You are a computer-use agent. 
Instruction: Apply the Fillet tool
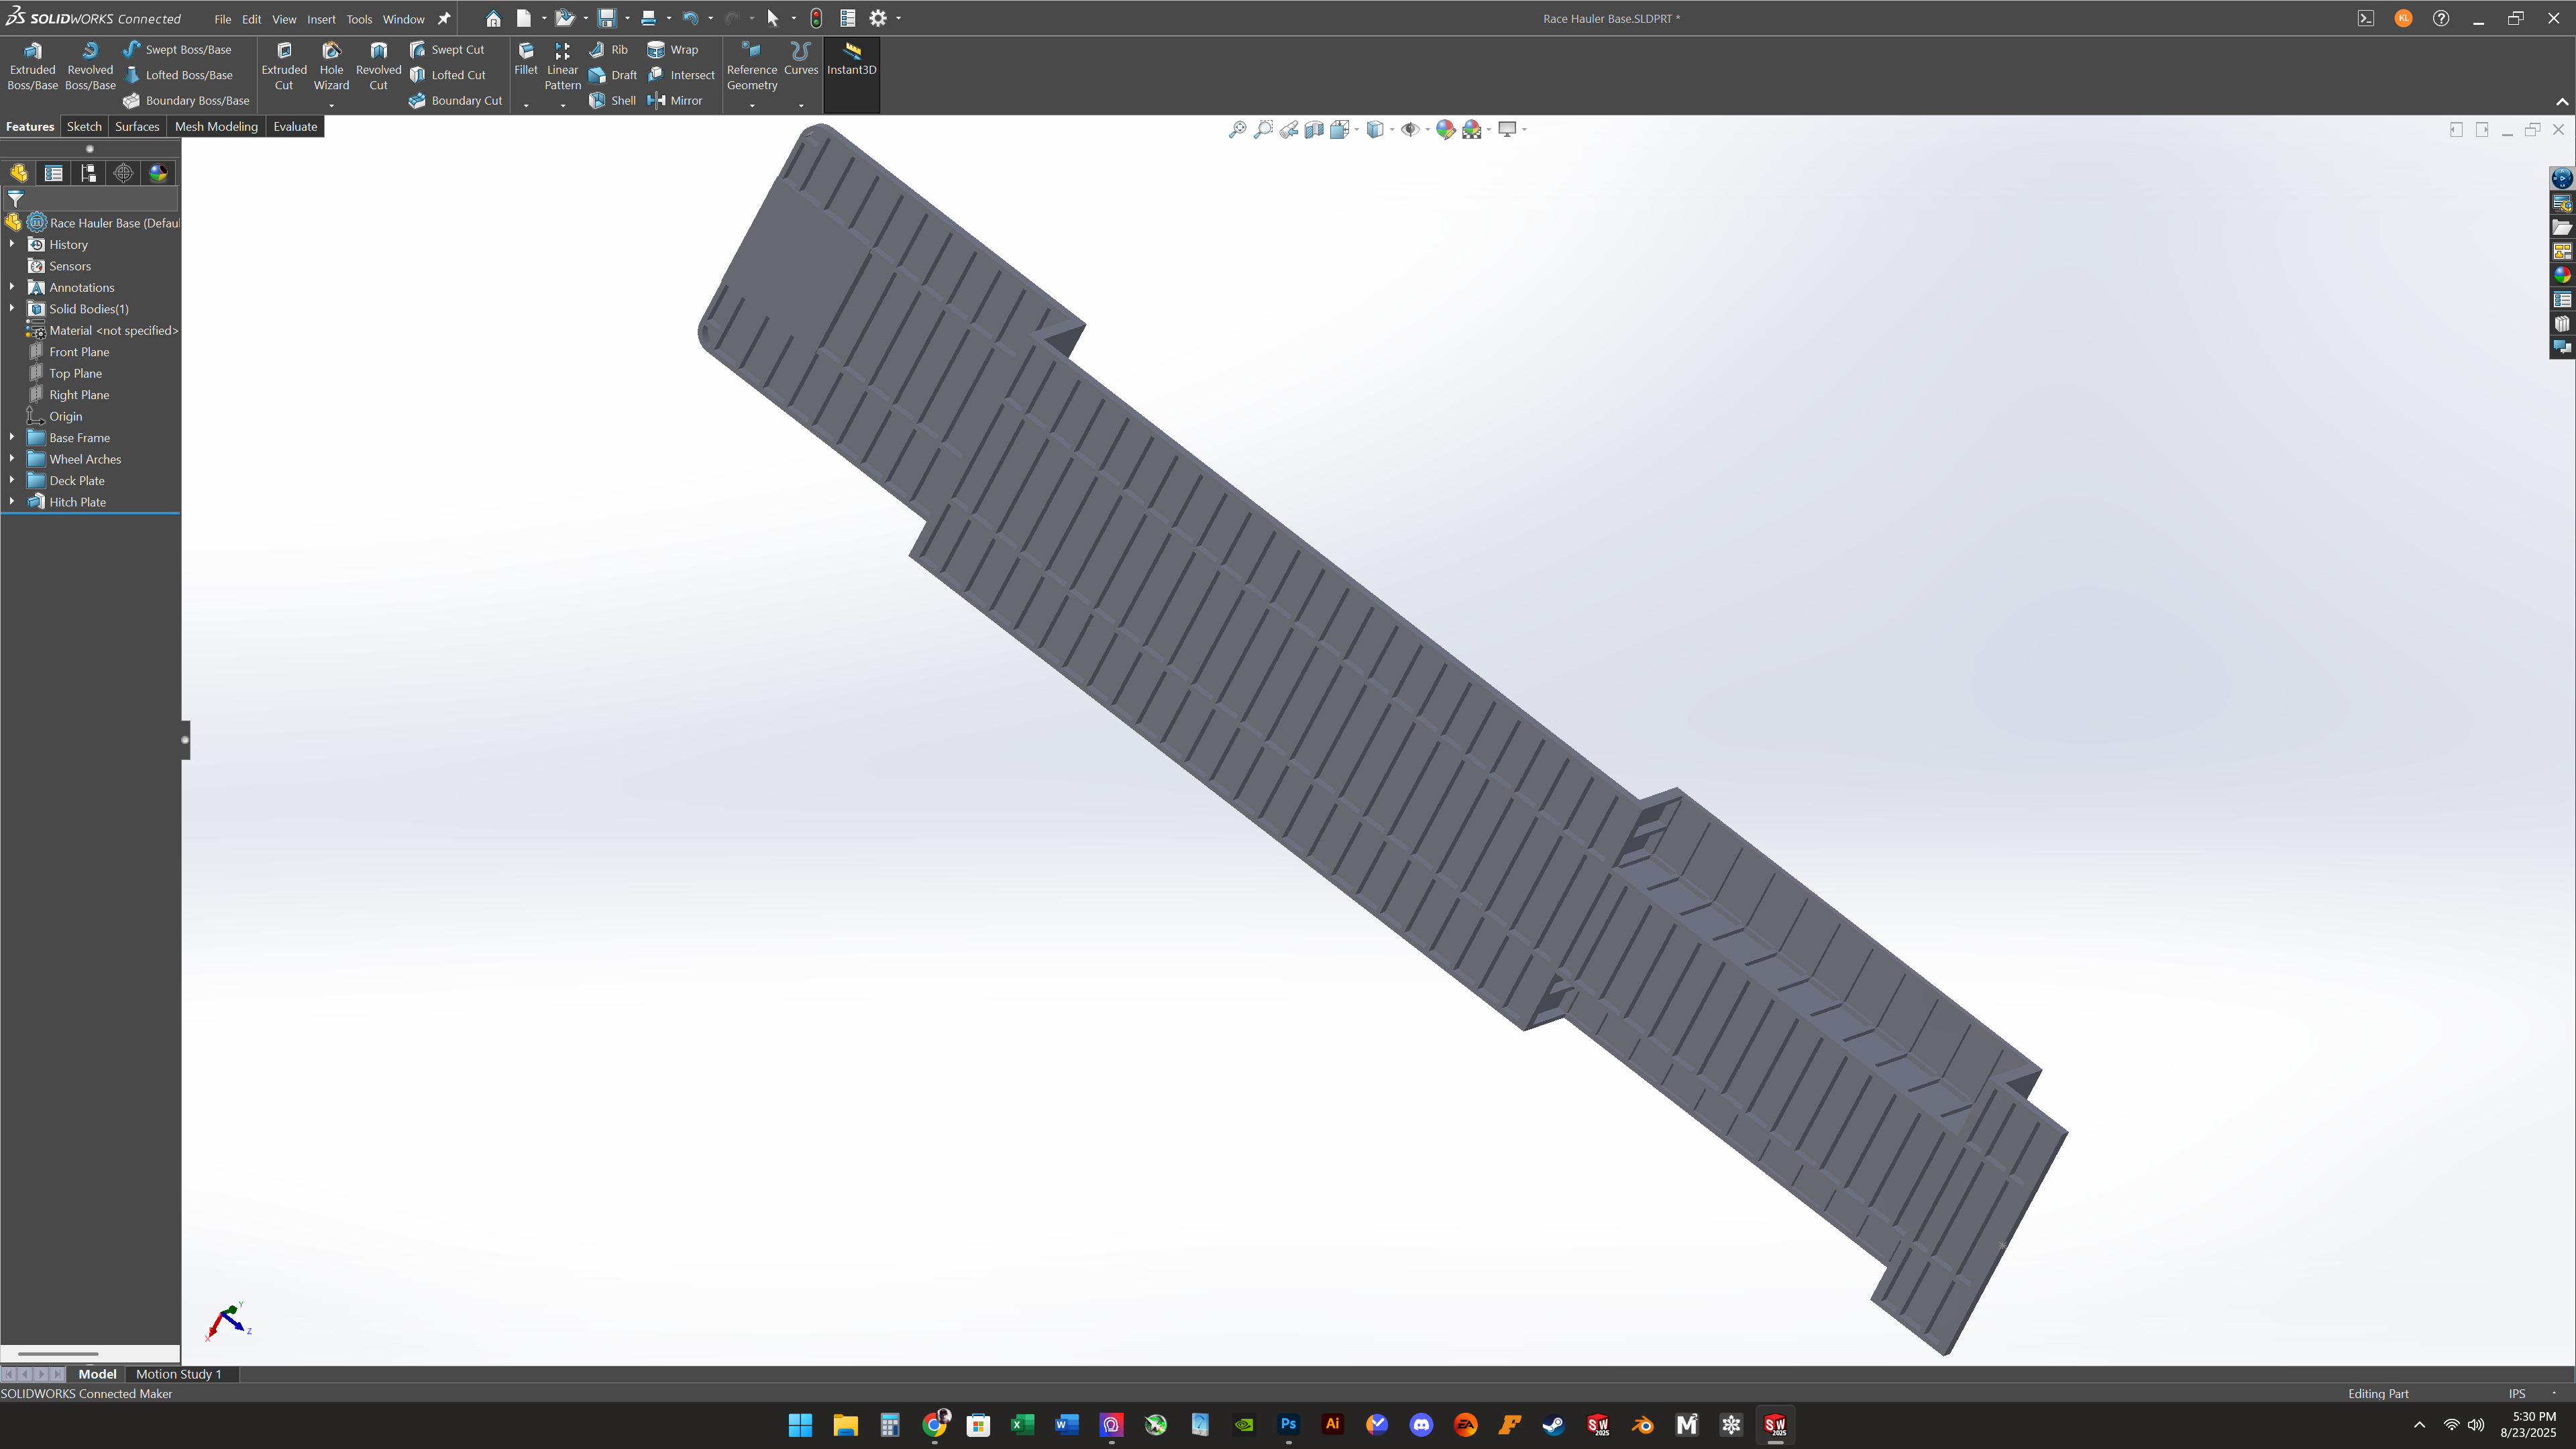tap(526, 59)
